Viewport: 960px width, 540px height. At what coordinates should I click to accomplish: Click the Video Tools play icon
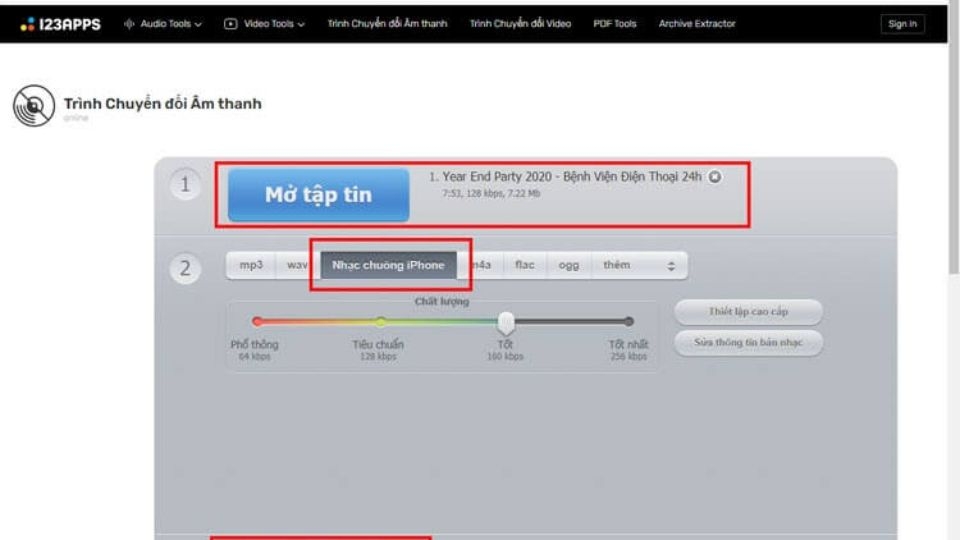click(x=230, y=24)
